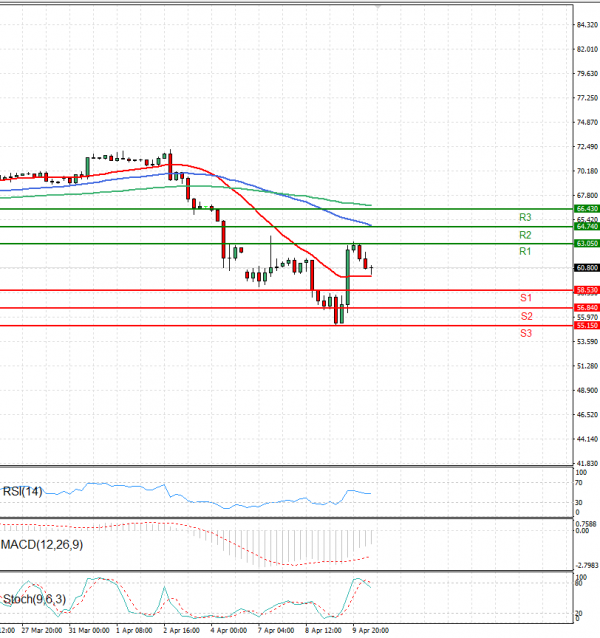
Task: Select the current price tag 60.800
Action: click(x=587, y=268)
